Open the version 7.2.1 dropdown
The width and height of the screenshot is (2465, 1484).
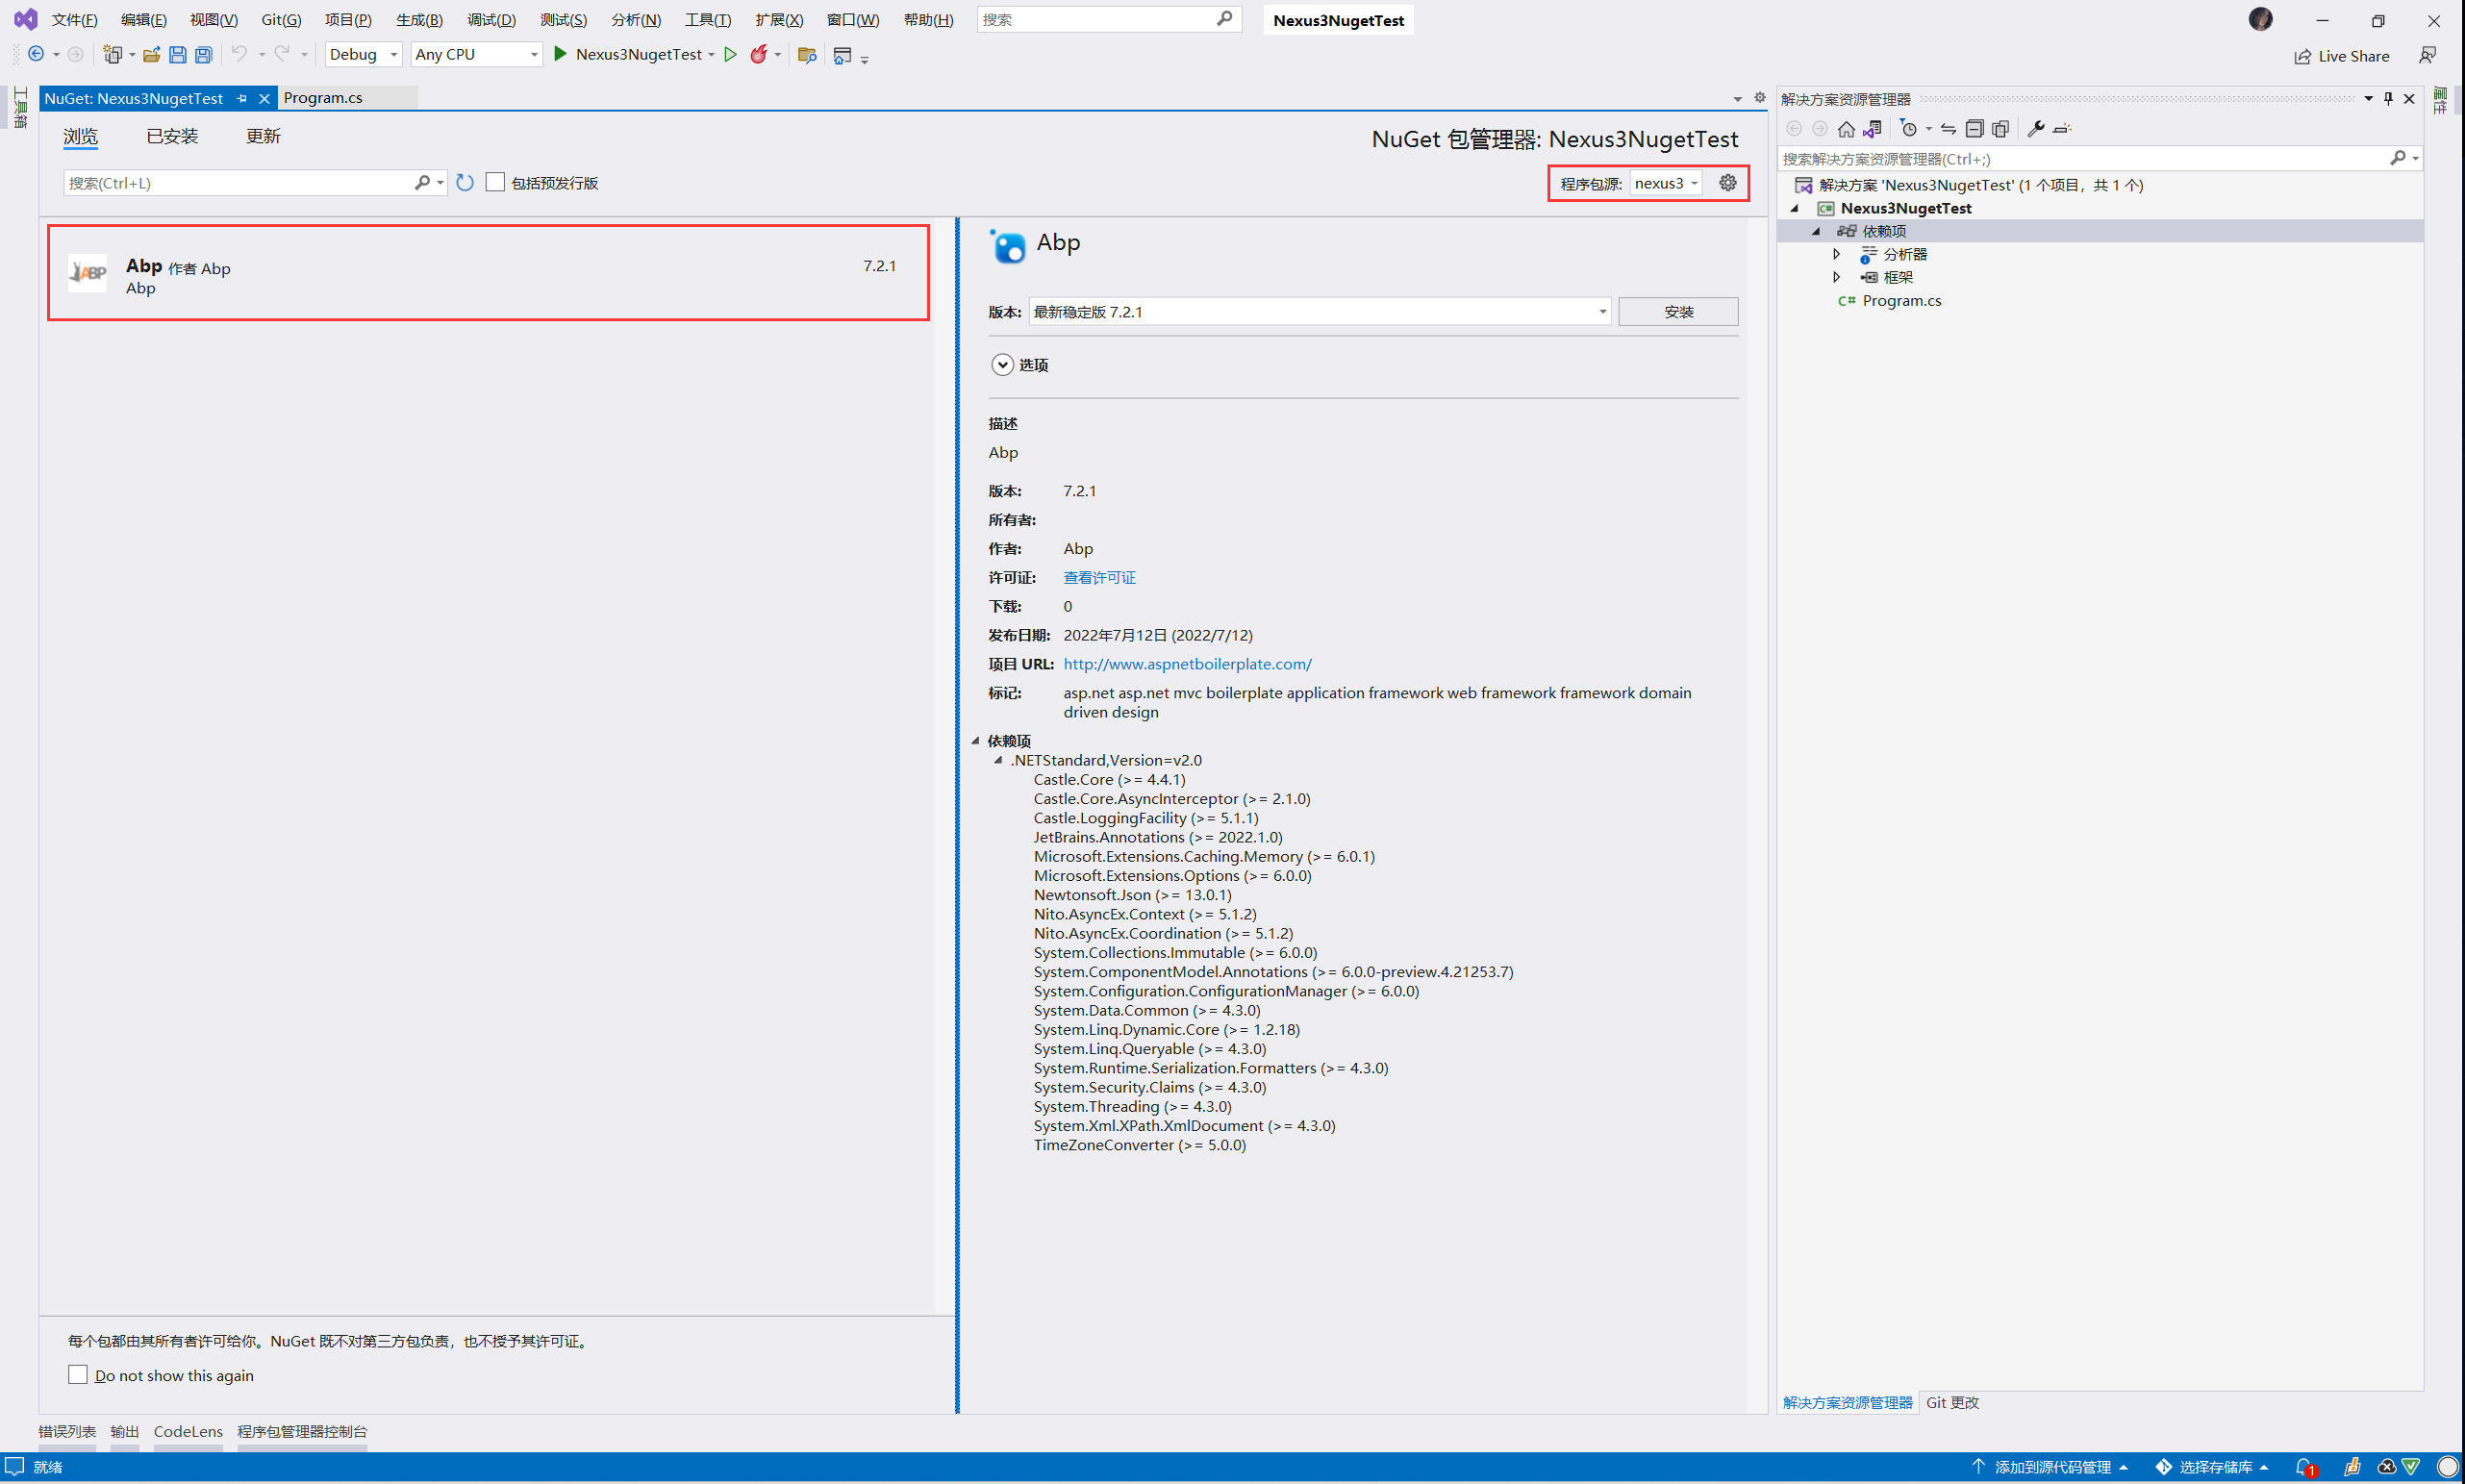(x=1319, y=312)
